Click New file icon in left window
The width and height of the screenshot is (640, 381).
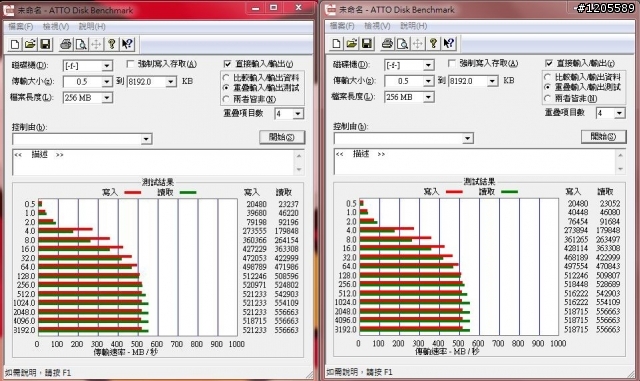pos(15,44)
